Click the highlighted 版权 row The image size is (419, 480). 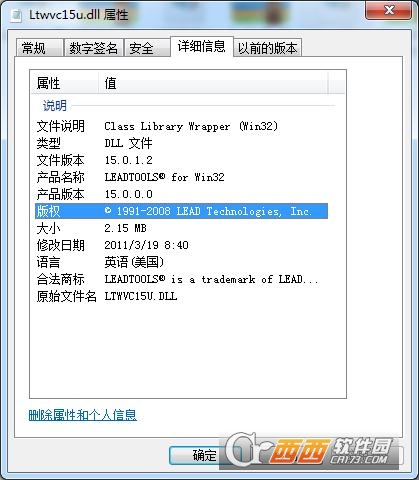click(181, 211)
